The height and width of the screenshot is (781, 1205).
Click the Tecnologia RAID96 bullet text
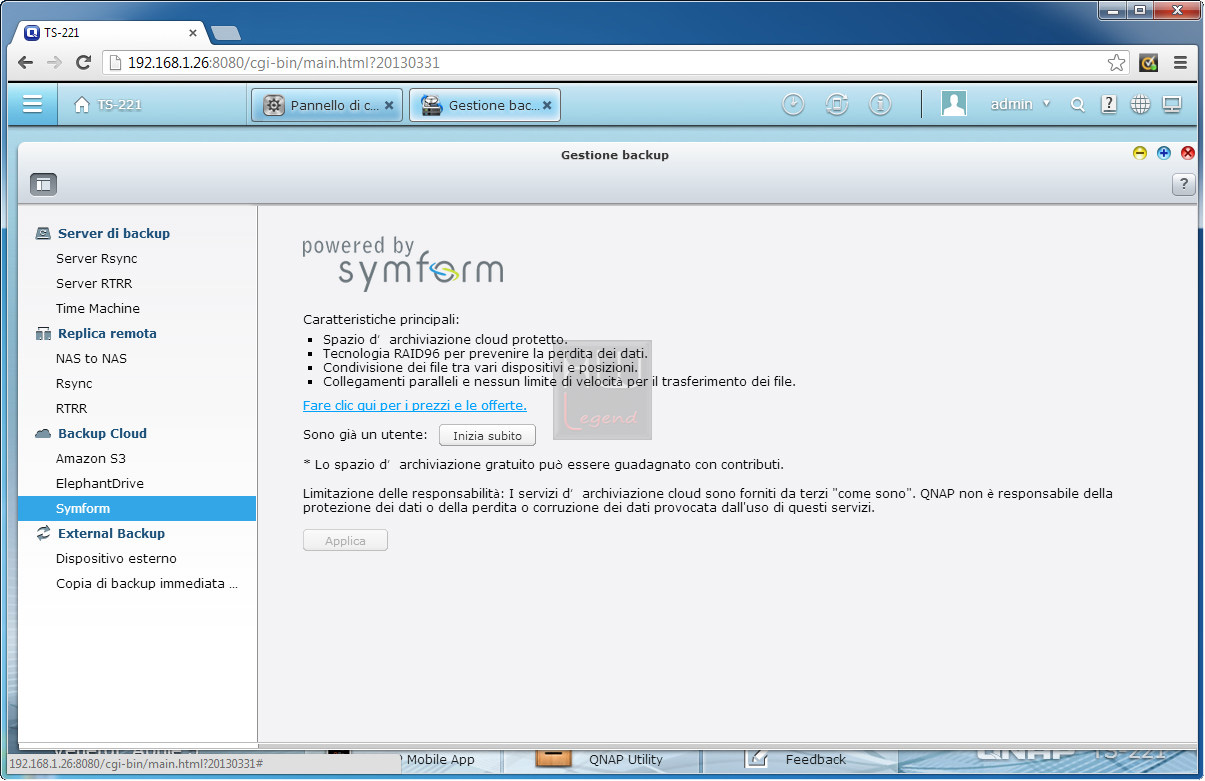tap(485, 353)
